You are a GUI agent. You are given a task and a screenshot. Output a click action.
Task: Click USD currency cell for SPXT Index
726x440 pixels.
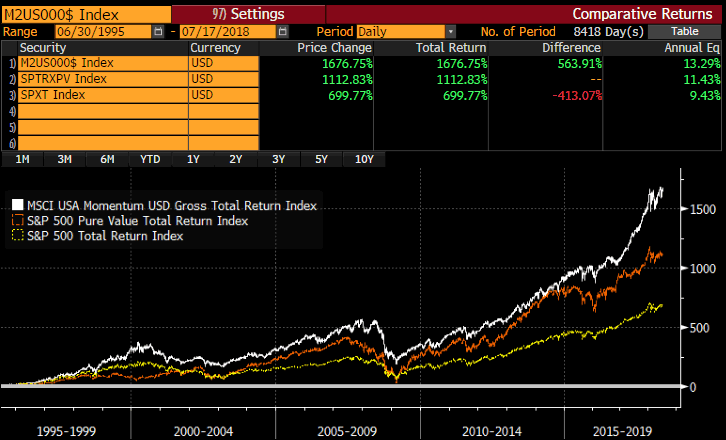coord(224,95)
